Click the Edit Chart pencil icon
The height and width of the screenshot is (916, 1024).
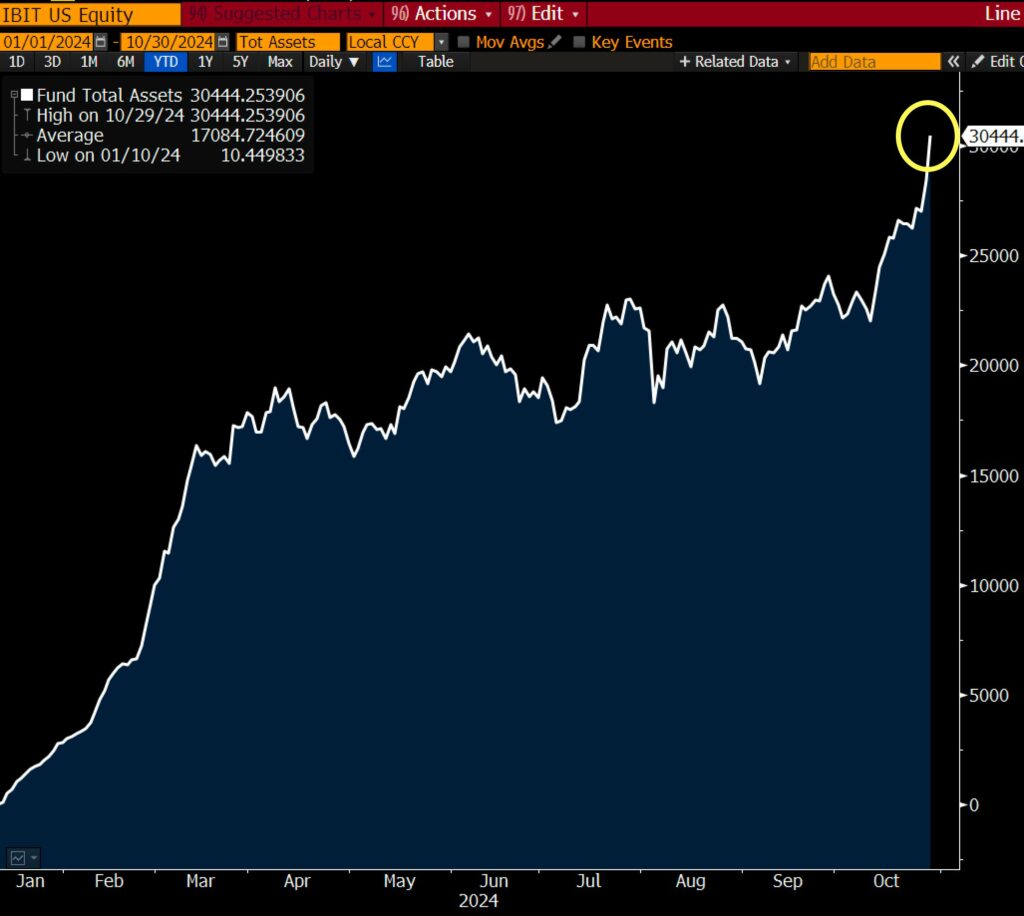pos(978,62)
